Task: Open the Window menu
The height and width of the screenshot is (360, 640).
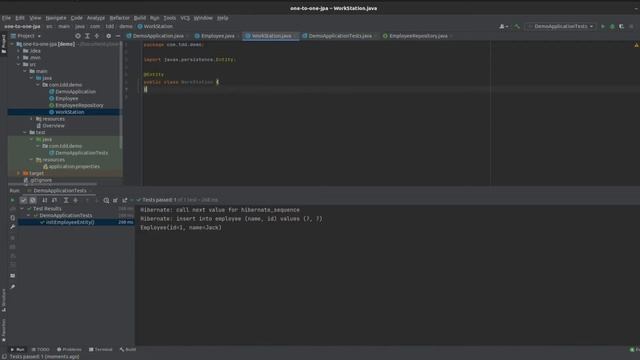Action: tap(203, 18)
